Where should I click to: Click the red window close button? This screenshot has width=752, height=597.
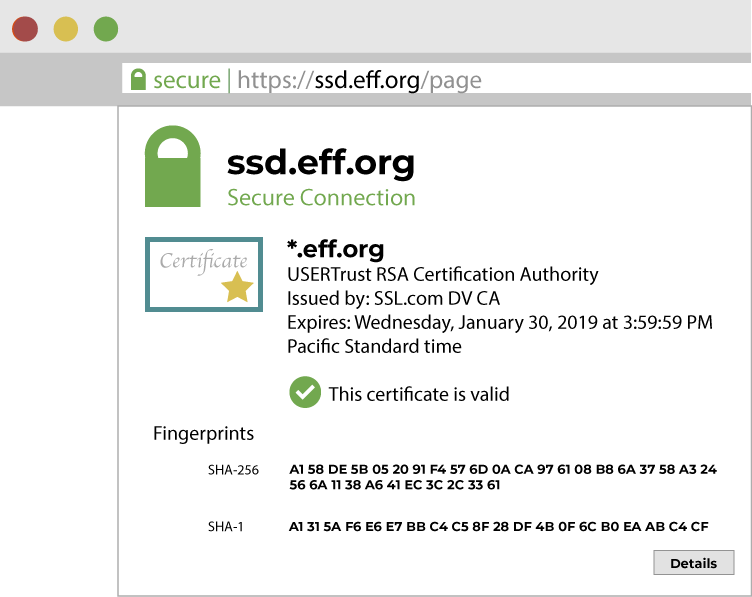[25, 29]
